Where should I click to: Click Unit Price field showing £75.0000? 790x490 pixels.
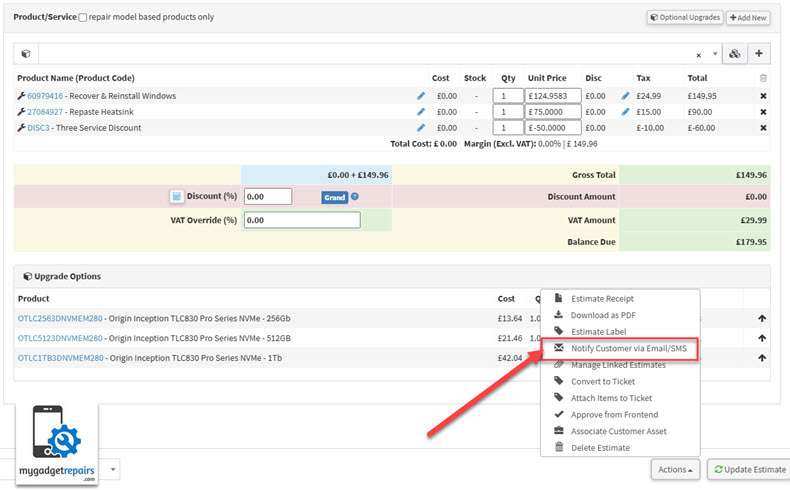[x=553, y=112]
